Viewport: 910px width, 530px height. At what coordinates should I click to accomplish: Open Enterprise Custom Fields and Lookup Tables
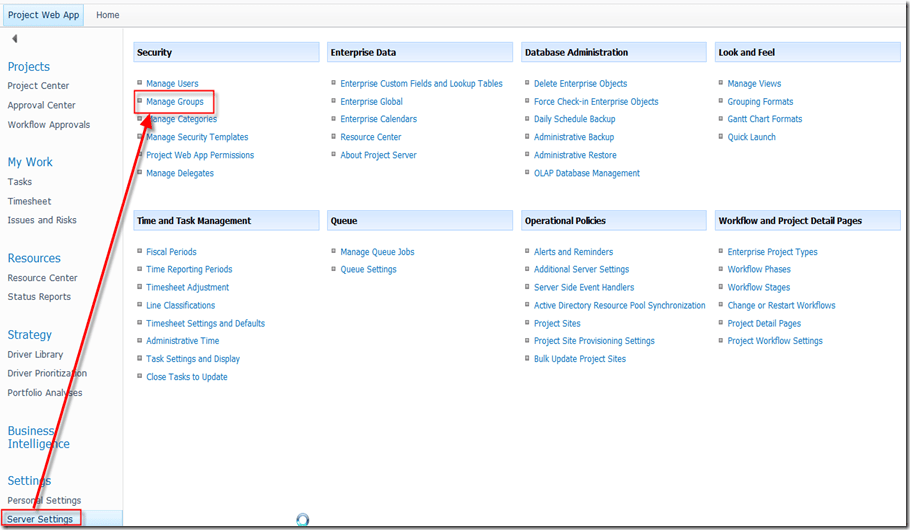point(421,84)
